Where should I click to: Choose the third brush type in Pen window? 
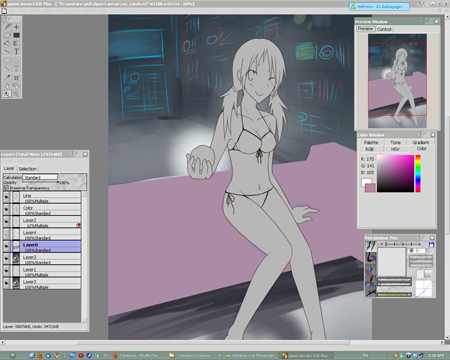point(370,269)
